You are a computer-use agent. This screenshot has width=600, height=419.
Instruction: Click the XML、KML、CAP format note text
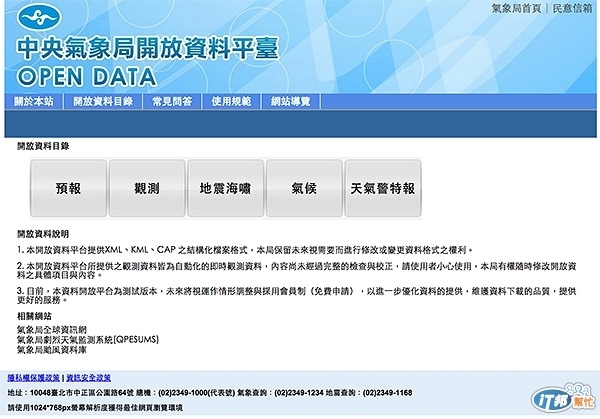[x=245, y=250]
